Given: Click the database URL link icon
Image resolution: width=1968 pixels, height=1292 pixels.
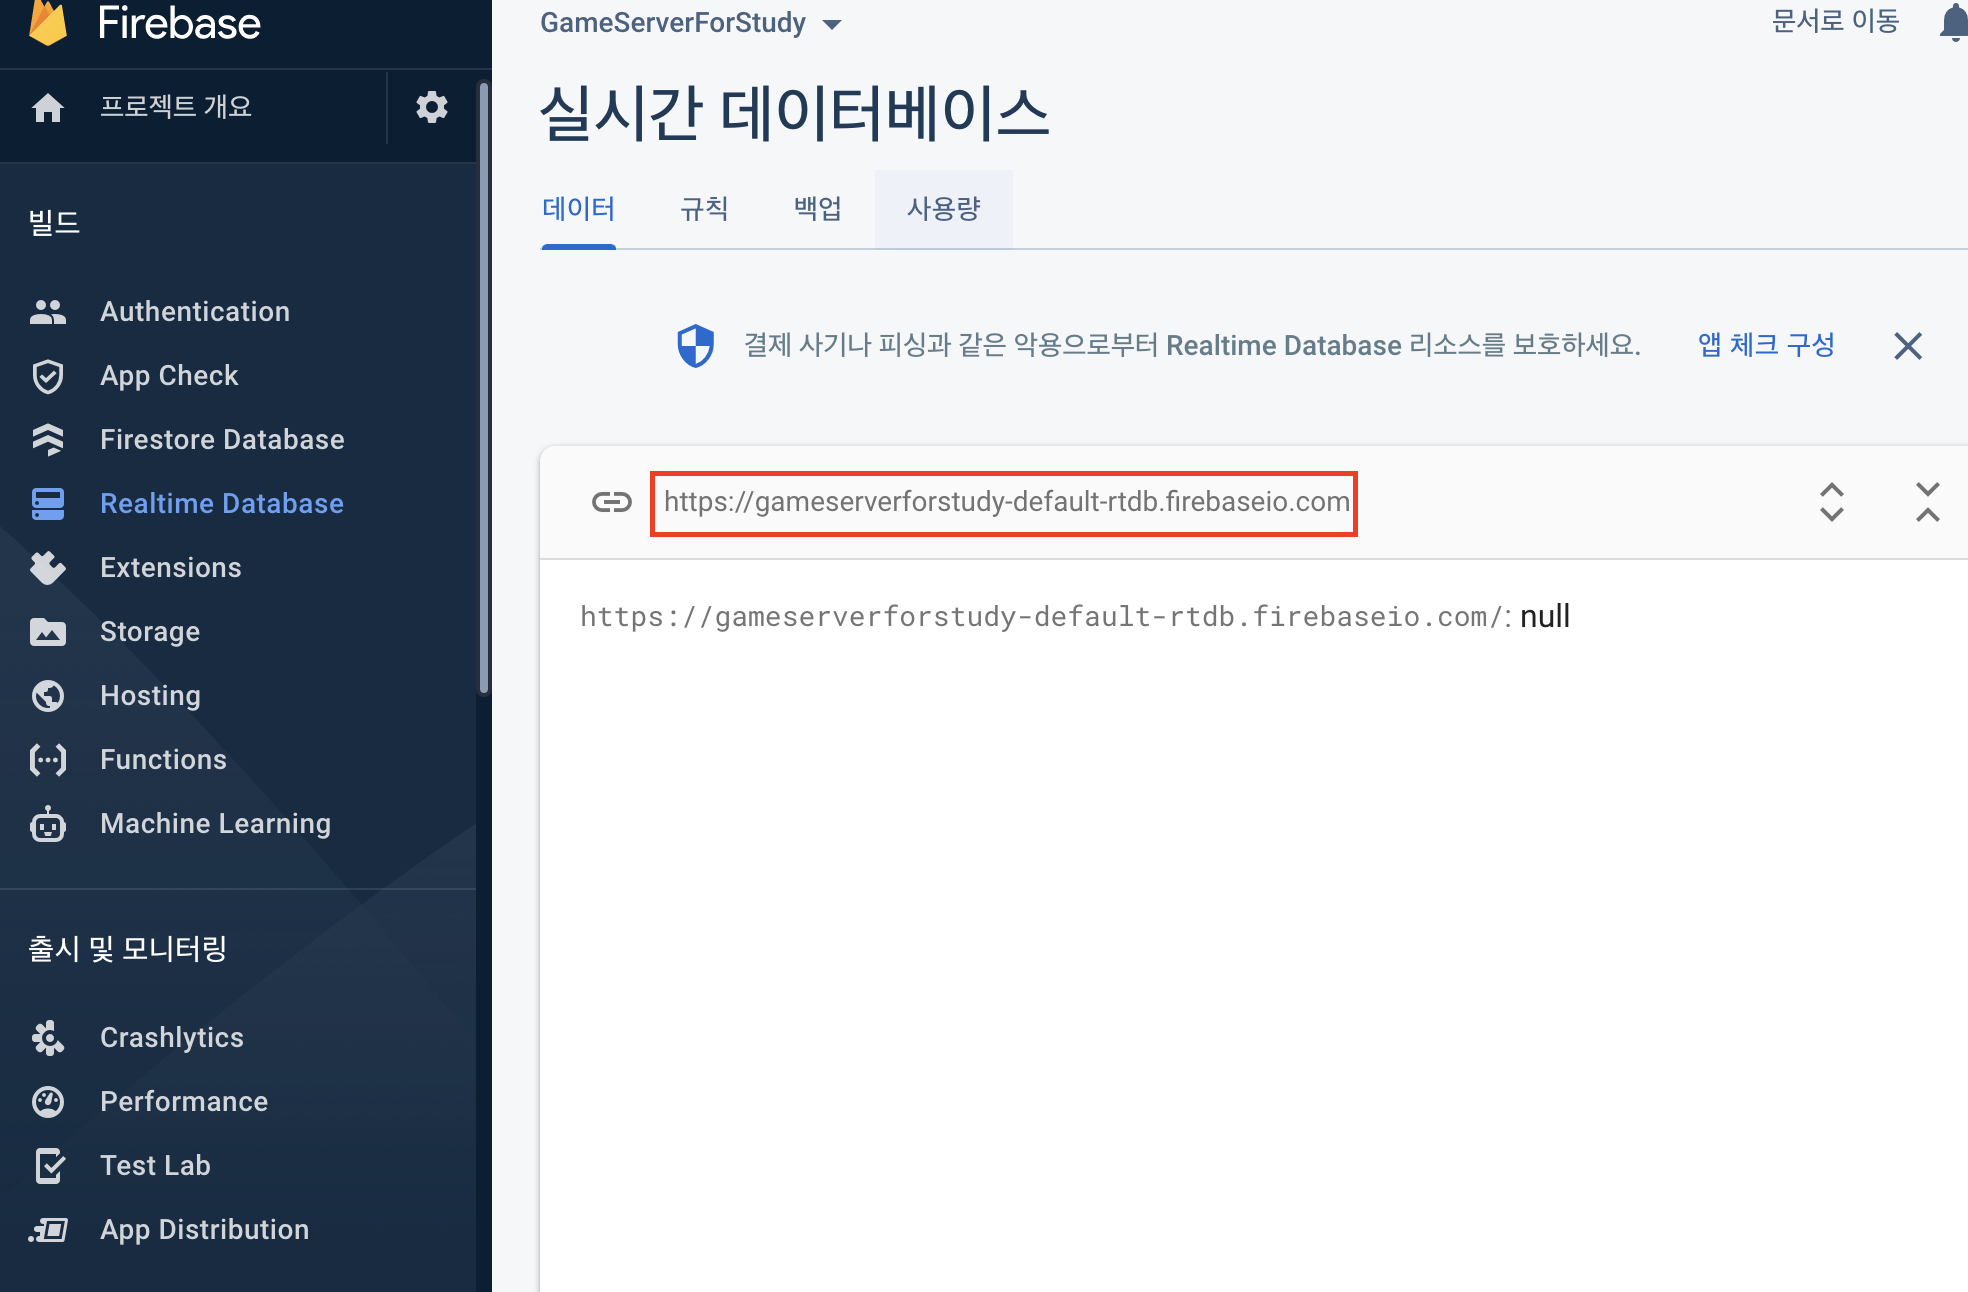Looking at the screenshot, I should point(611,502).
